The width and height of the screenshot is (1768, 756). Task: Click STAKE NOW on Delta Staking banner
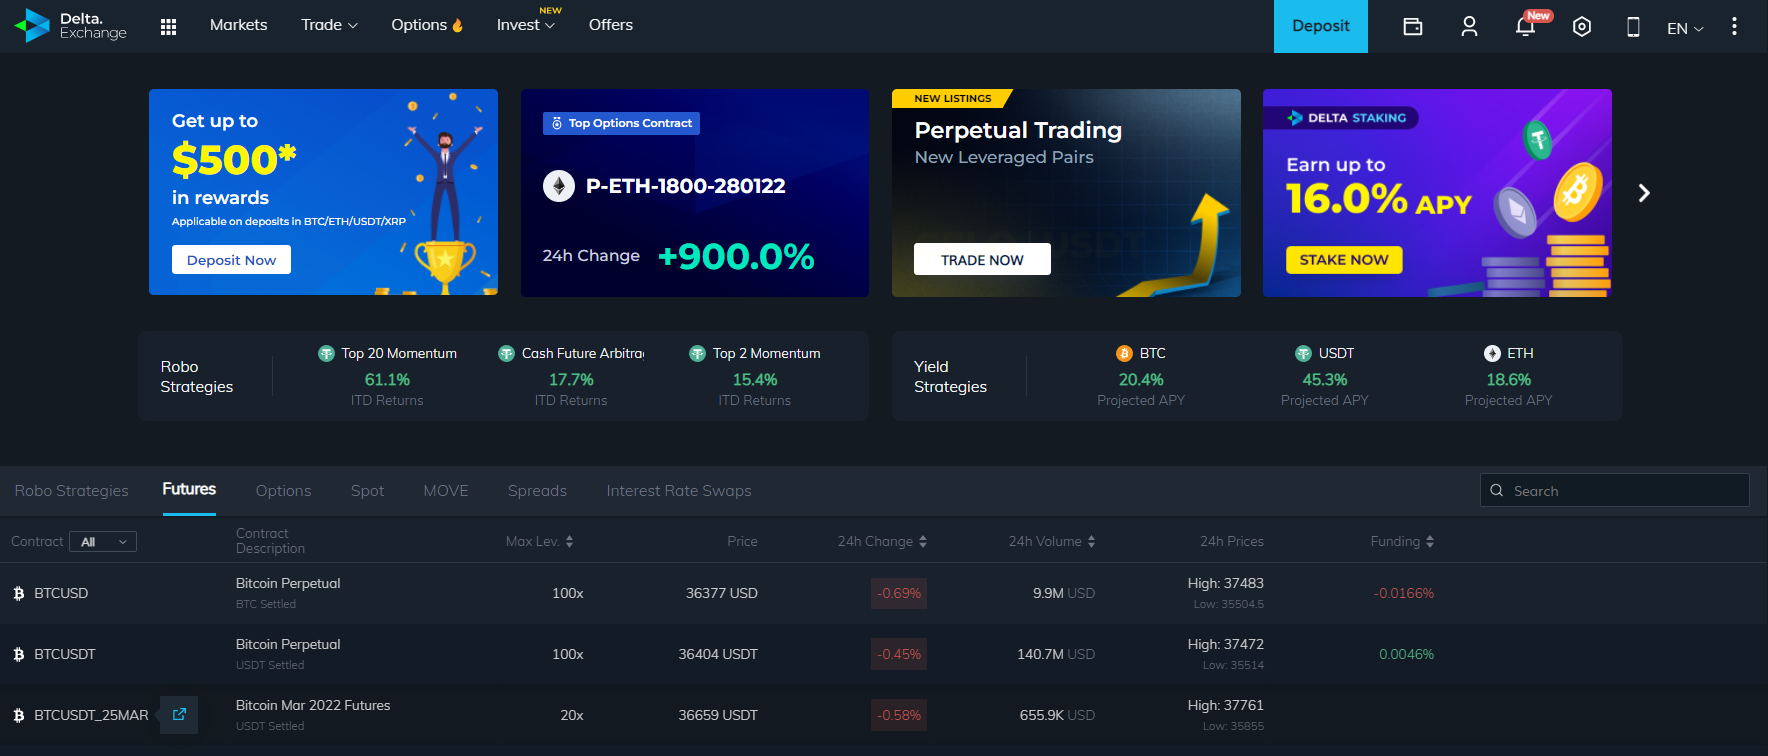coord(1344,259)
